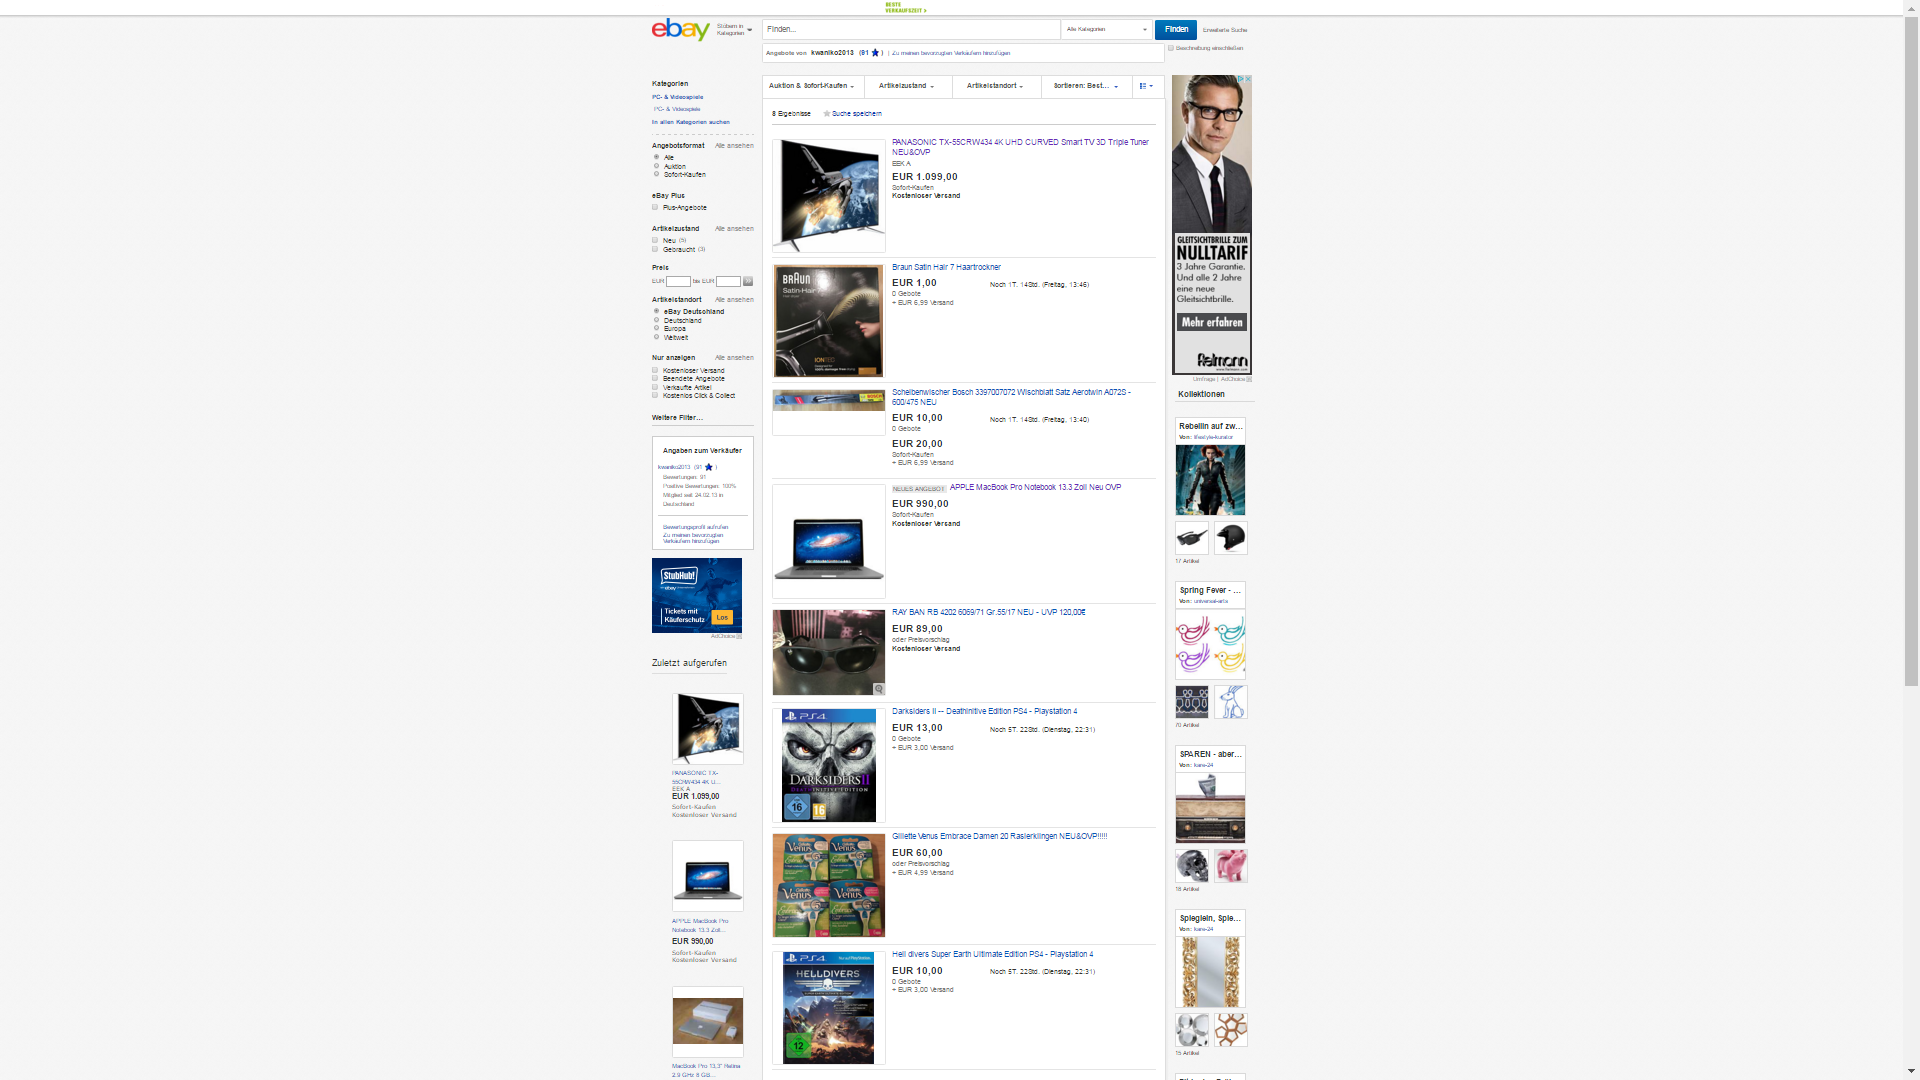The image size is (1920, 1080).
Task: Click the page vertical scrollbar
Action: tap(1911, 350)
